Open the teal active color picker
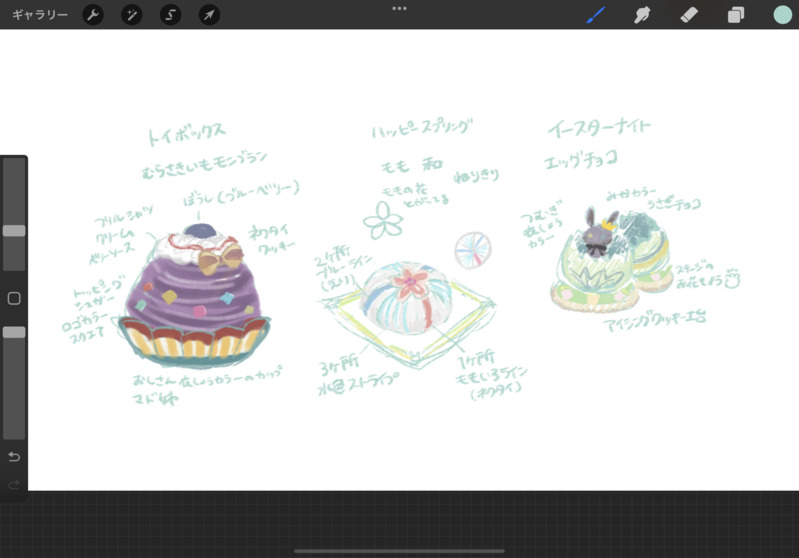The width and height of the screenshot is (799, 558). click(783, 15)
